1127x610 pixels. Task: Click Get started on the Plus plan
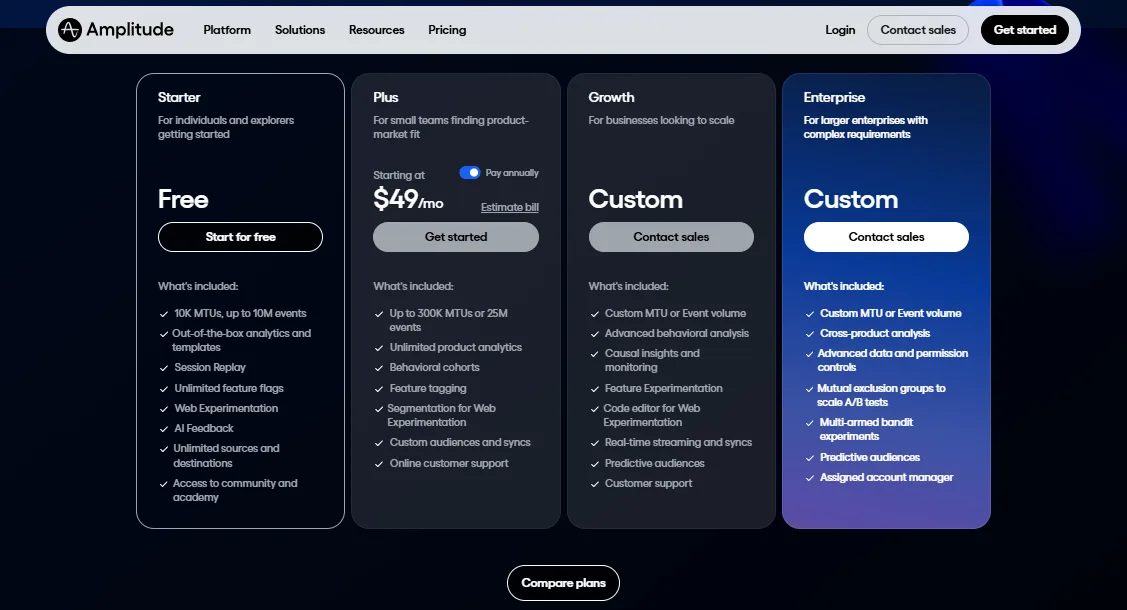(x=456, y=237)
